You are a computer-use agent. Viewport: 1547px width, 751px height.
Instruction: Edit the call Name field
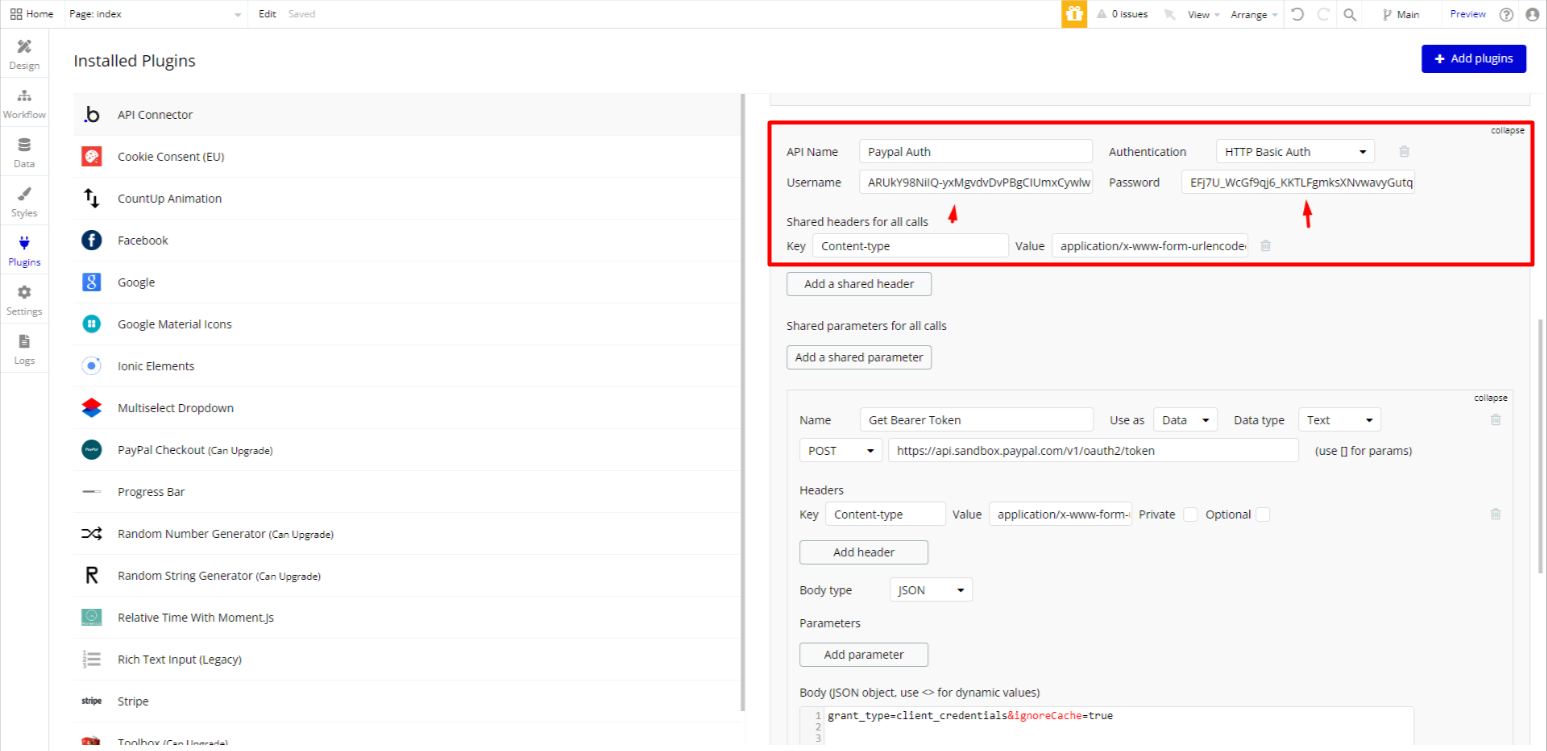click(x=977, y=420)
